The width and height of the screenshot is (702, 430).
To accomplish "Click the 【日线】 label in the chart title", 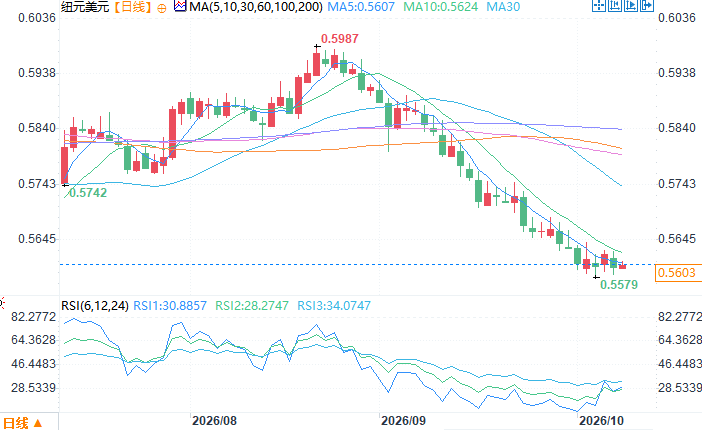I will 133,7.
